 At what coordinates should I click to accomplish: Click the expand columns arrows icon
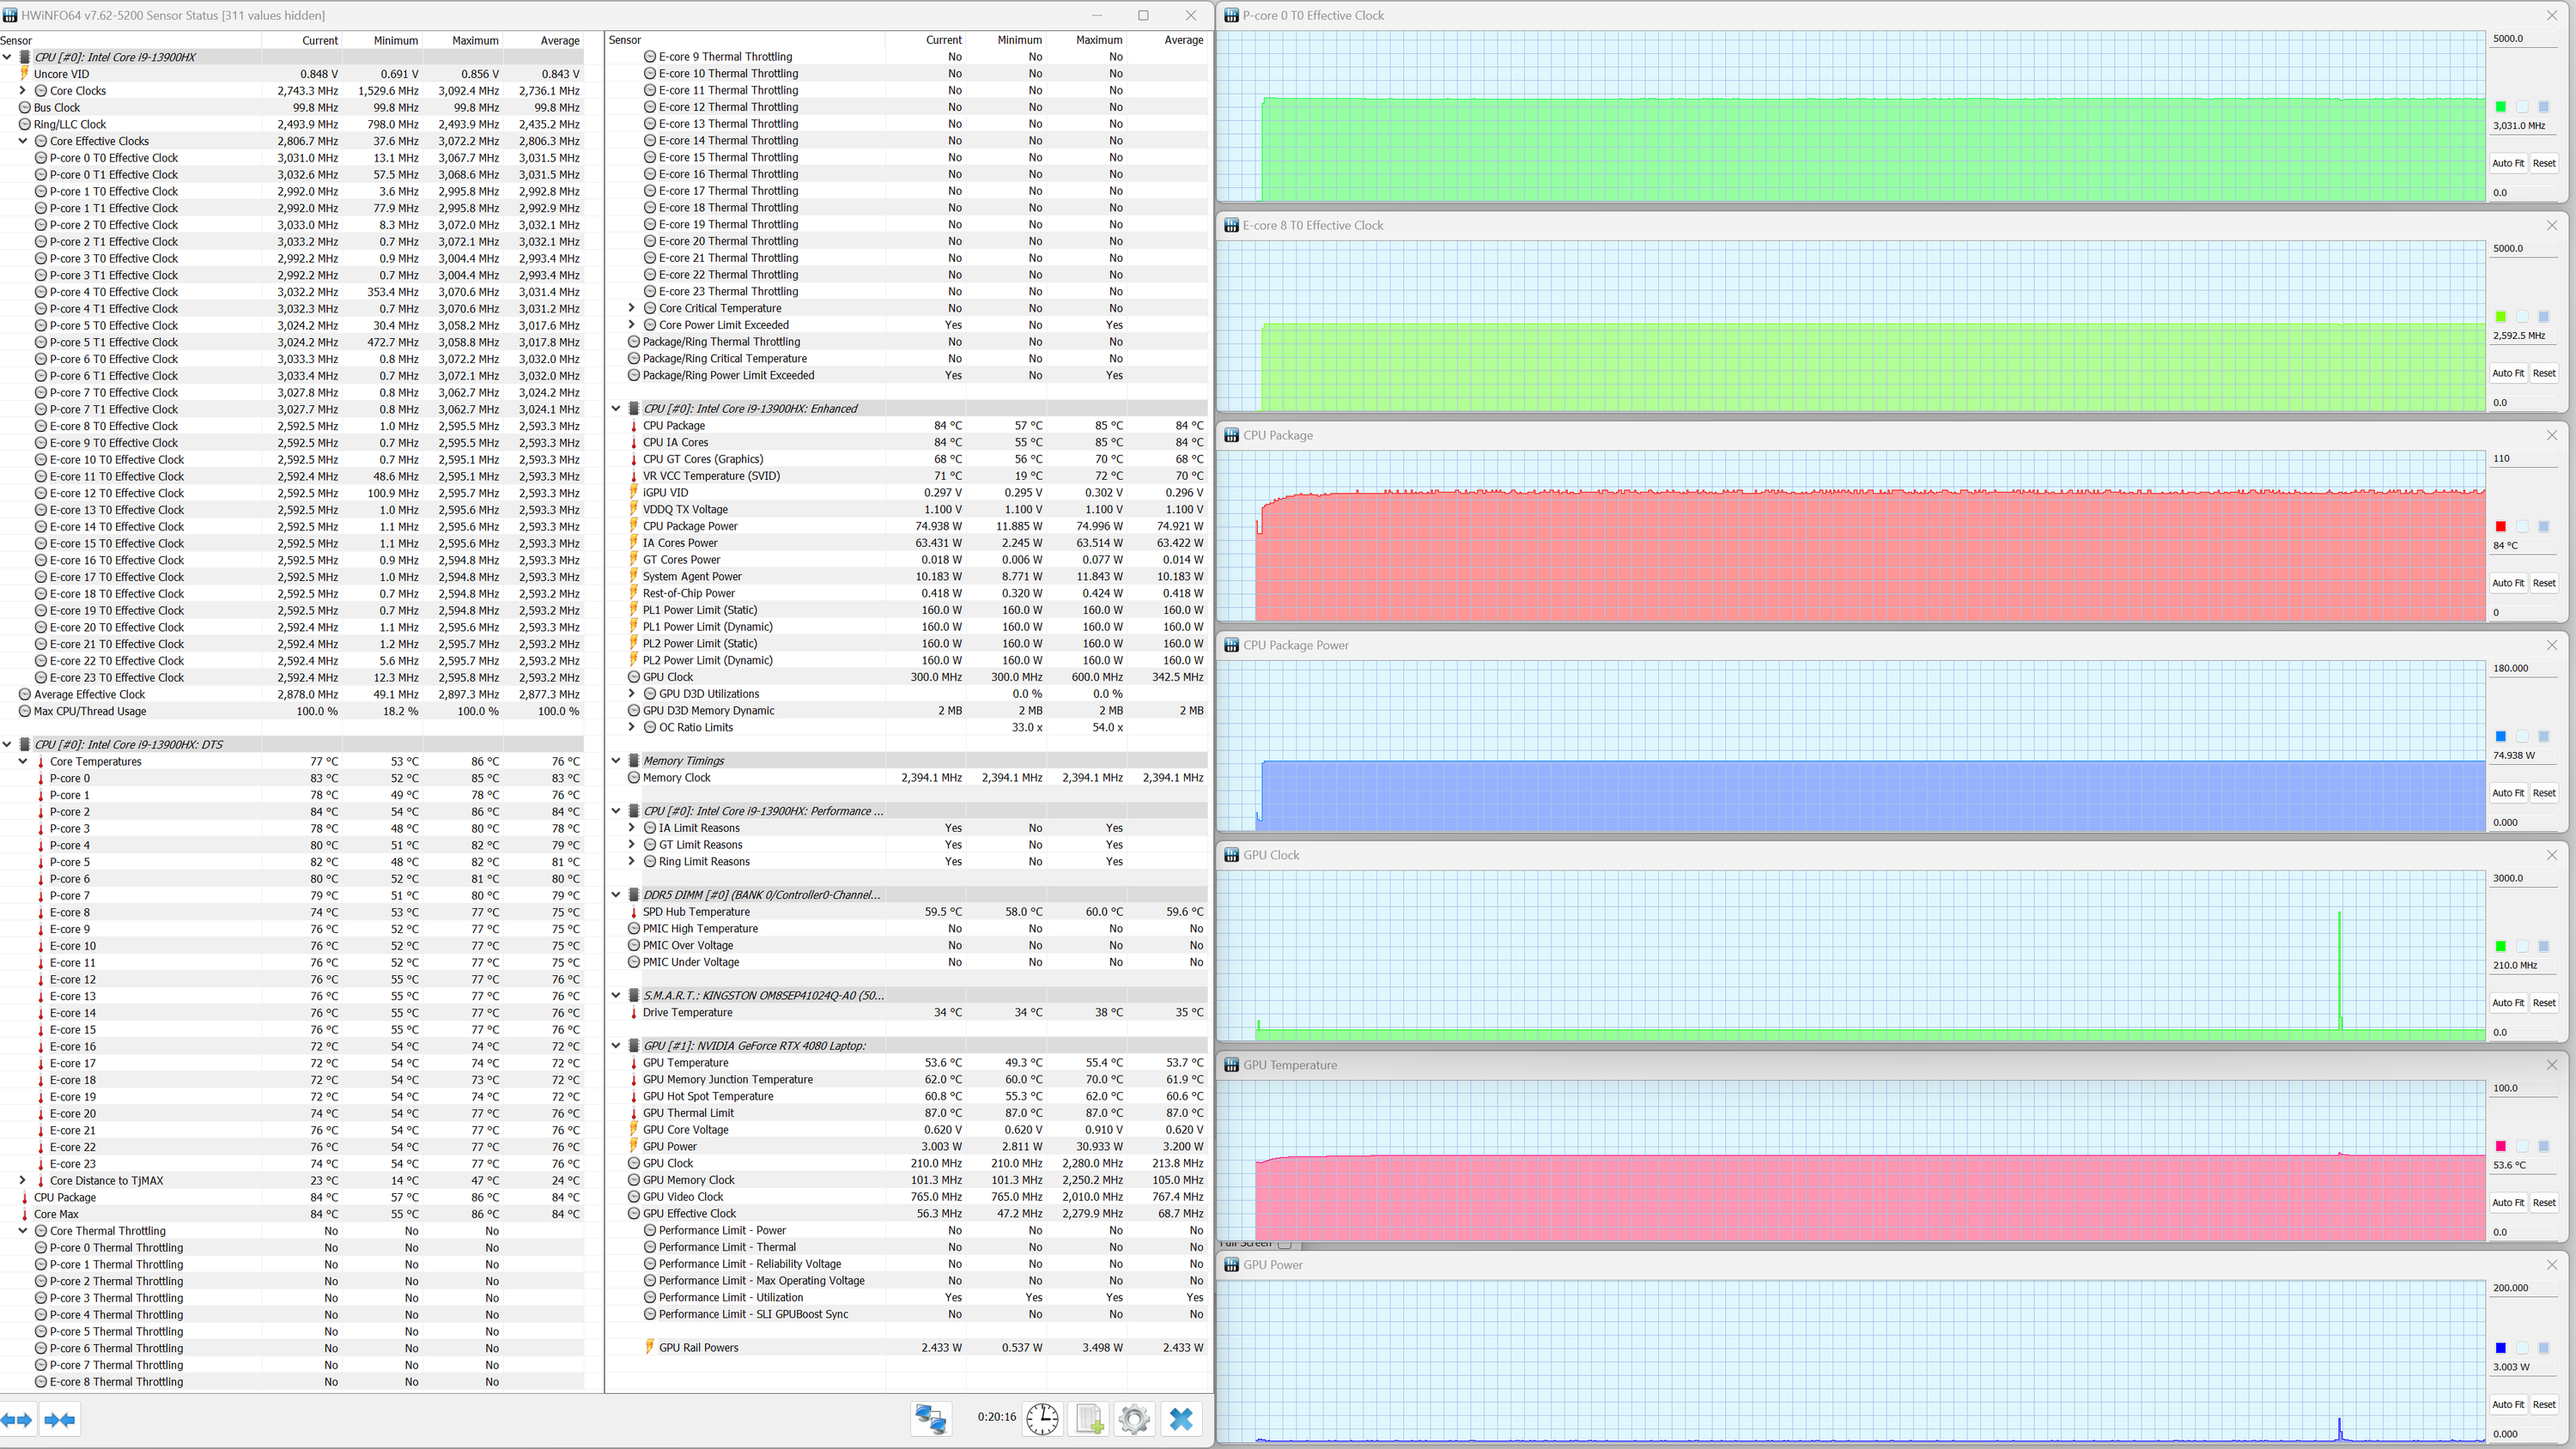(17, 1419)
